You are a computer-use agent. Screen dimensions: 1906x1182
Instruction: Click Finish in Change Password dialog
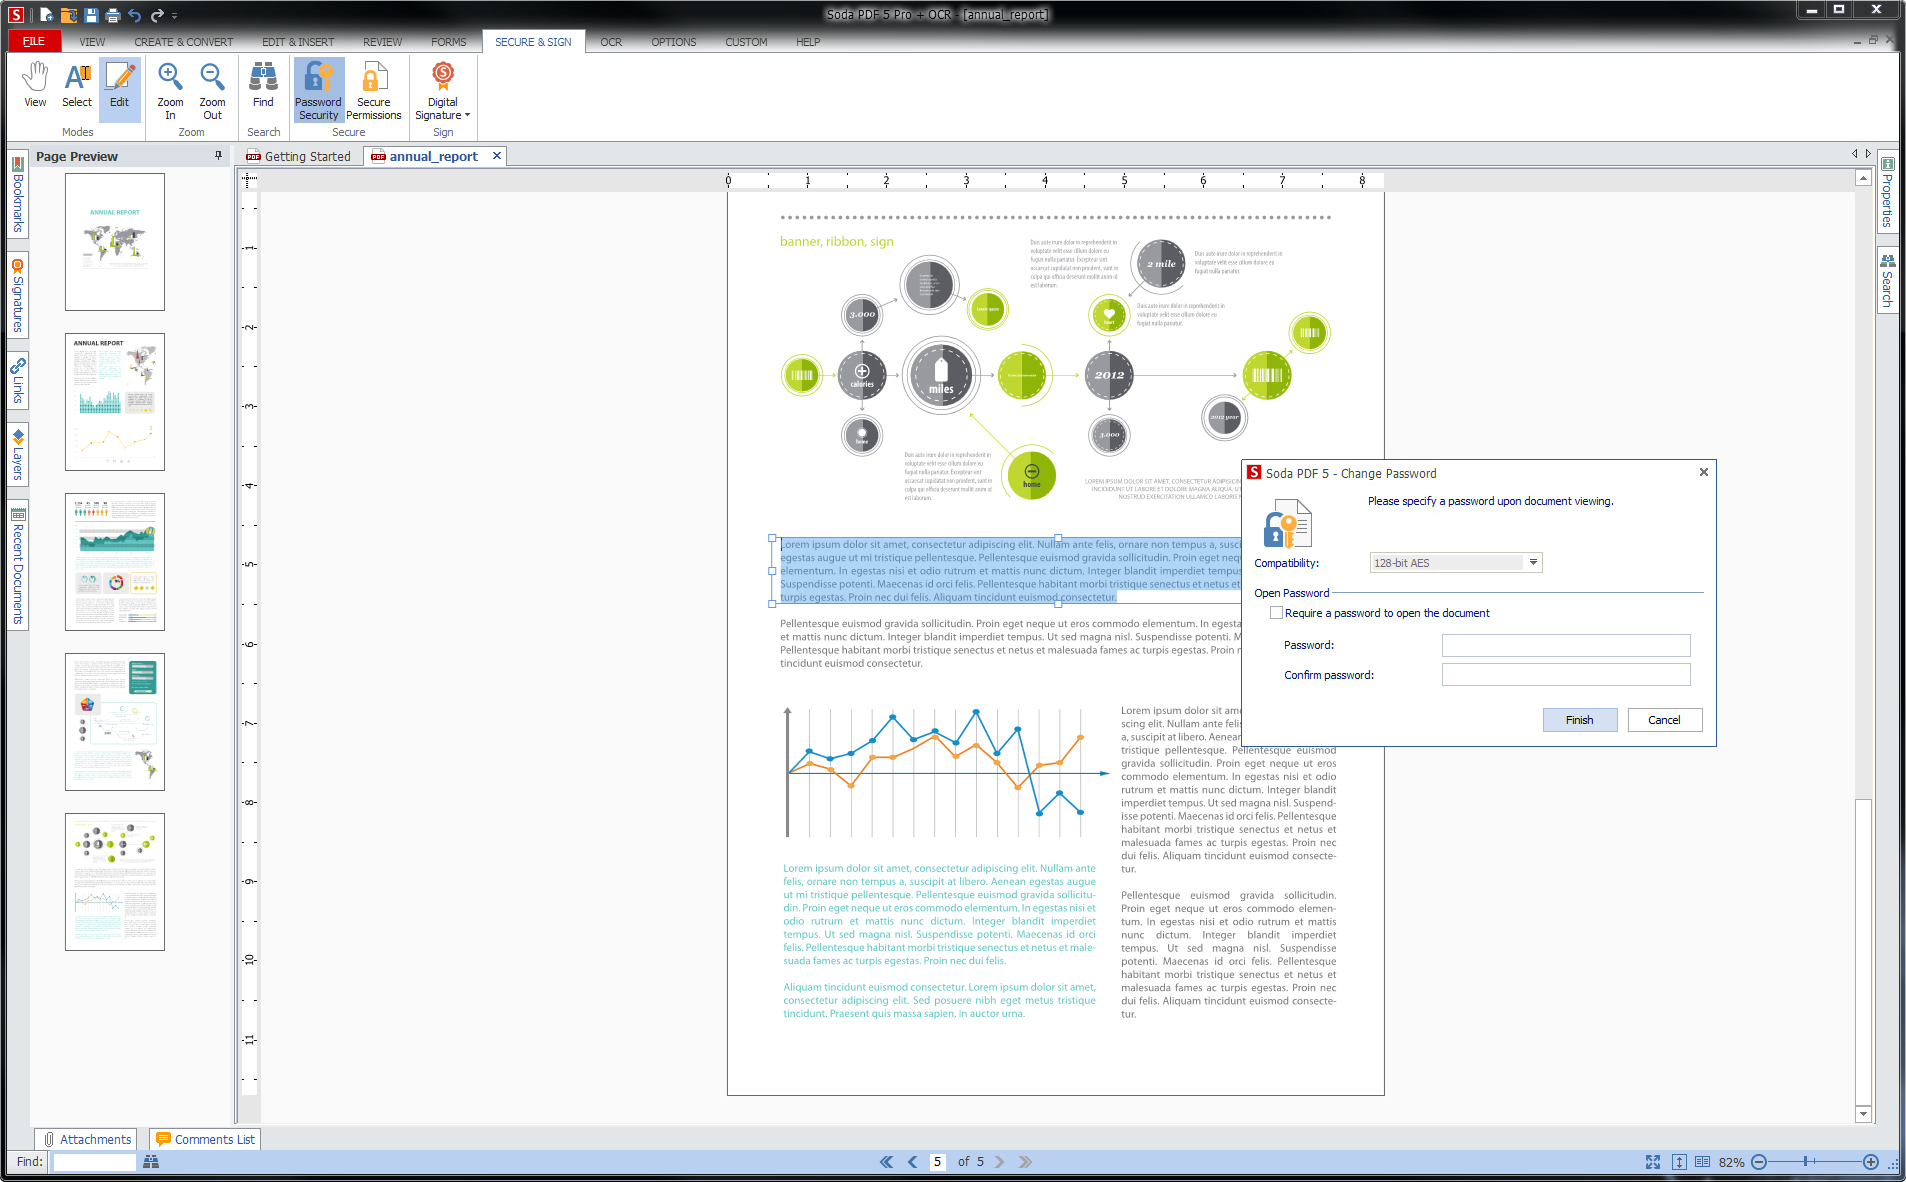point(1579,720)
